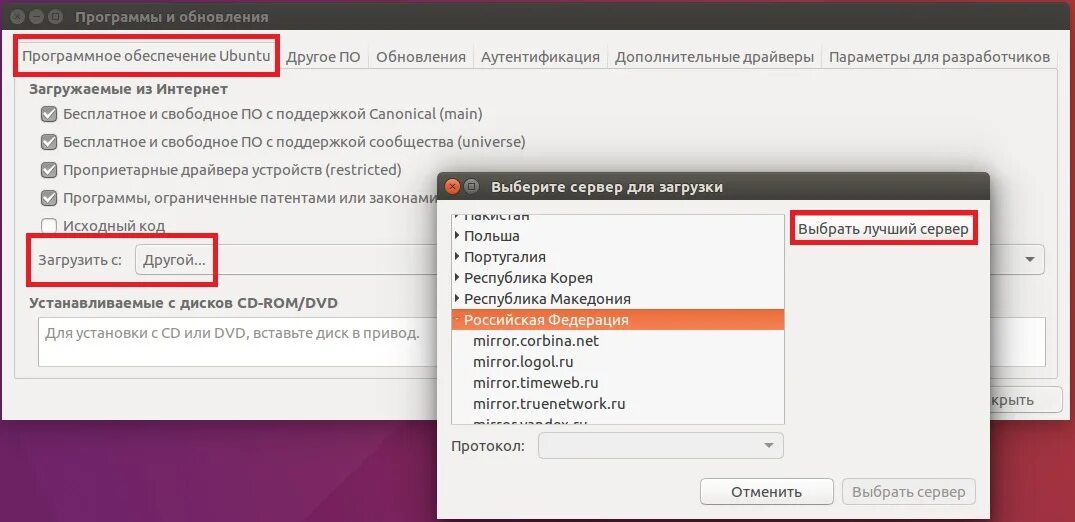This screenshot has width=1075, height=522.
Task: Switch to the Обновления tab
Action: 421,57
